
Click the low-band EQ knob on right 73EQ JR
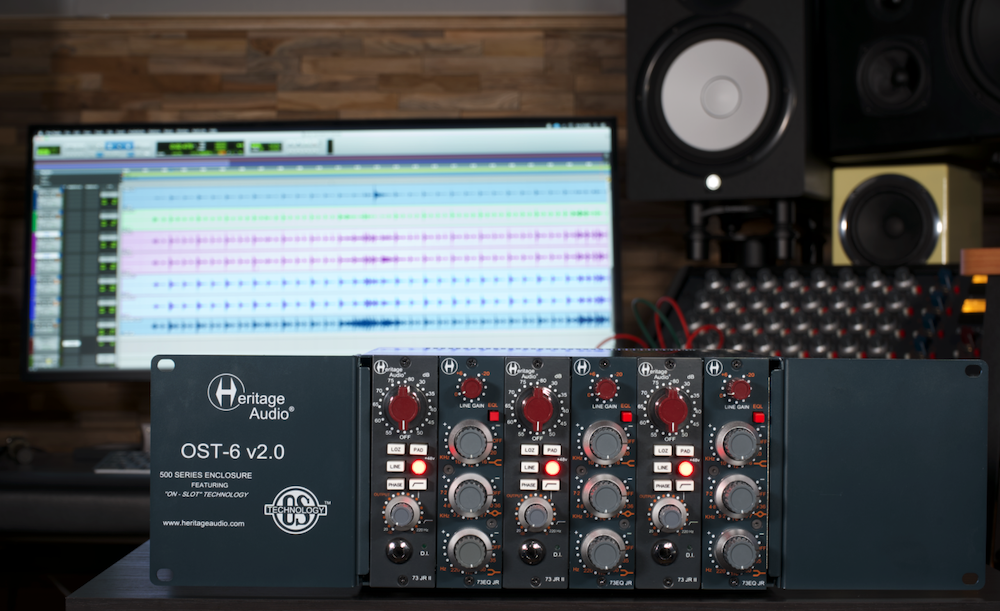(x=738, y=552)
